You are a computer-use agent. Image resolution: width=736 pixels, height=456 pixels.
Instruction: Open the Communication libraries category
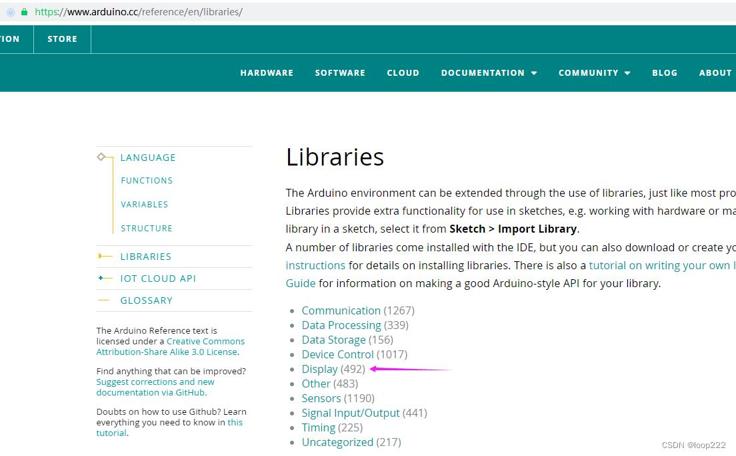[x=341, y=310]
